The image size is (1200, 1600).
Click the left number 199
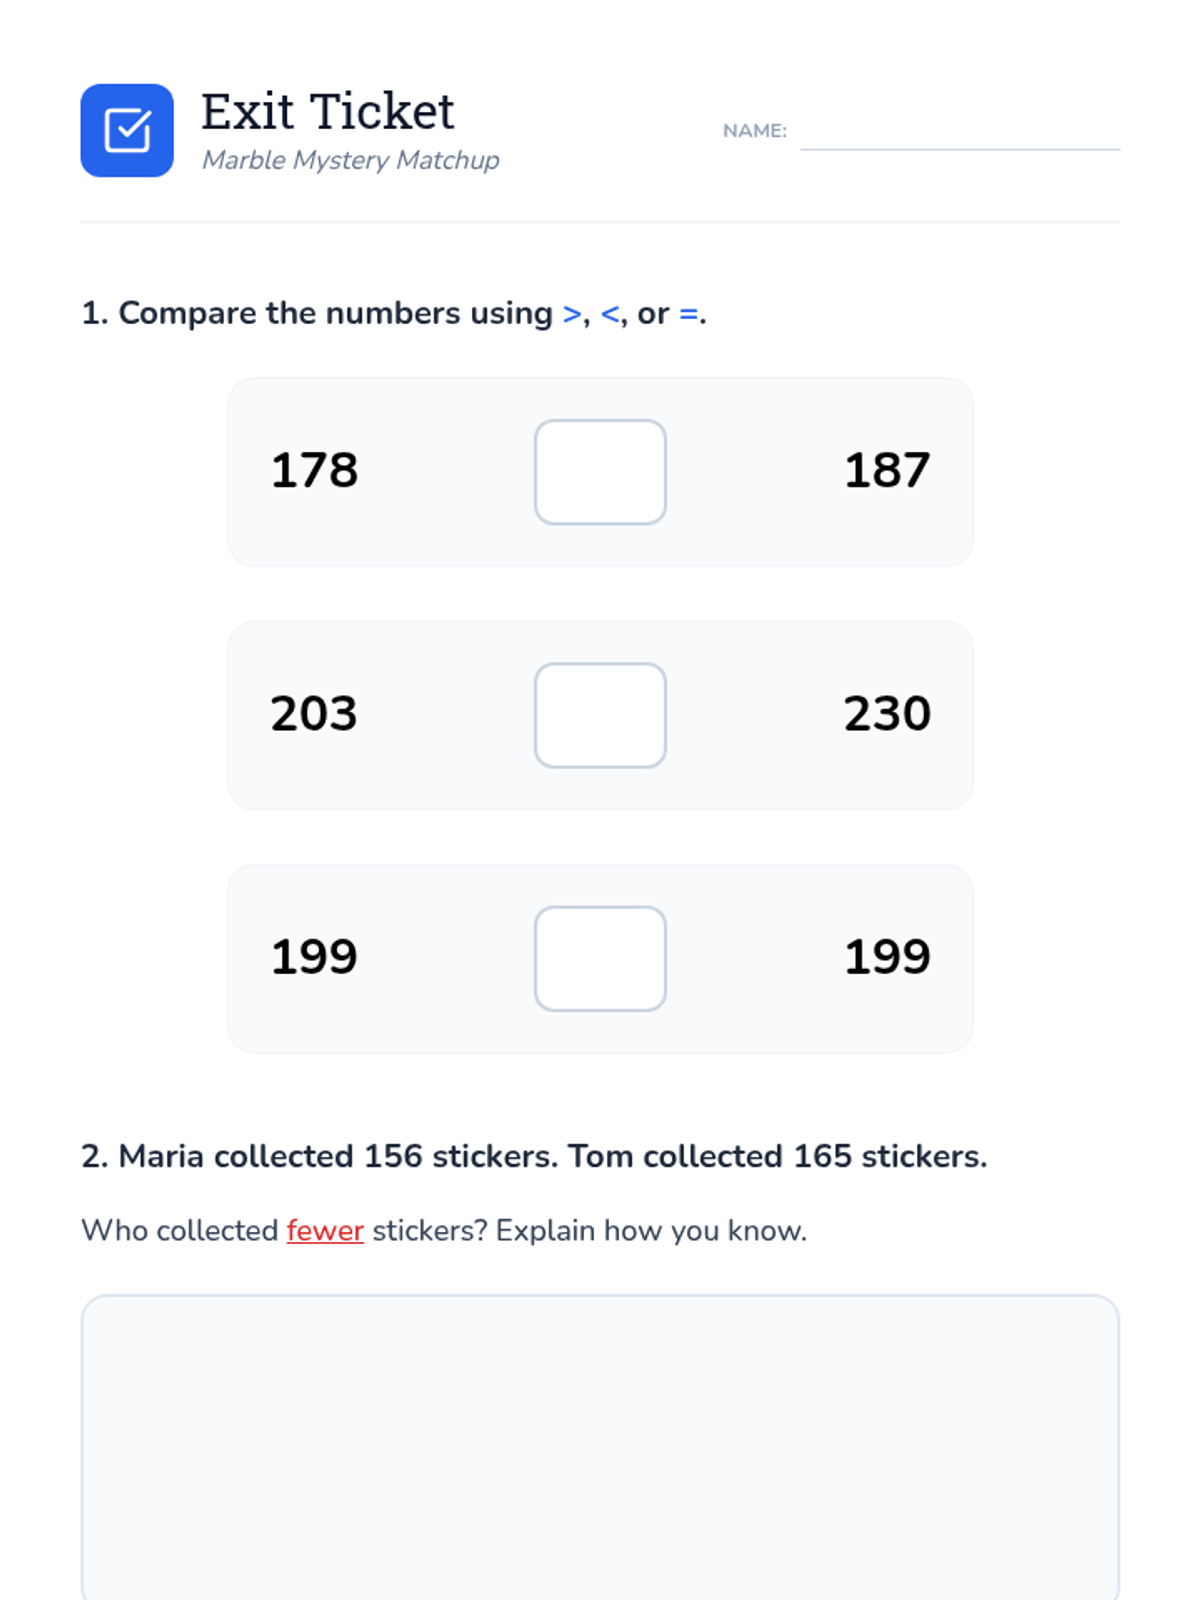point(314,956)
